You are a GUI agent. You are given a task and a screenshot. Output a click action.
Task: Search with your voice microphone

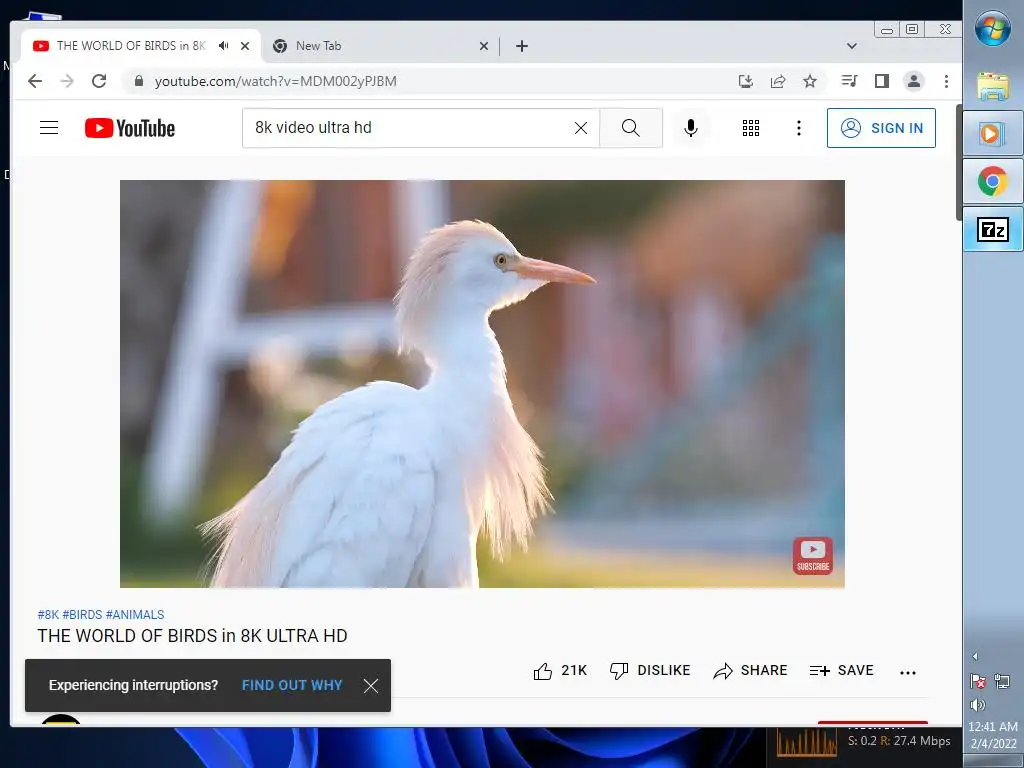[691, 128]
